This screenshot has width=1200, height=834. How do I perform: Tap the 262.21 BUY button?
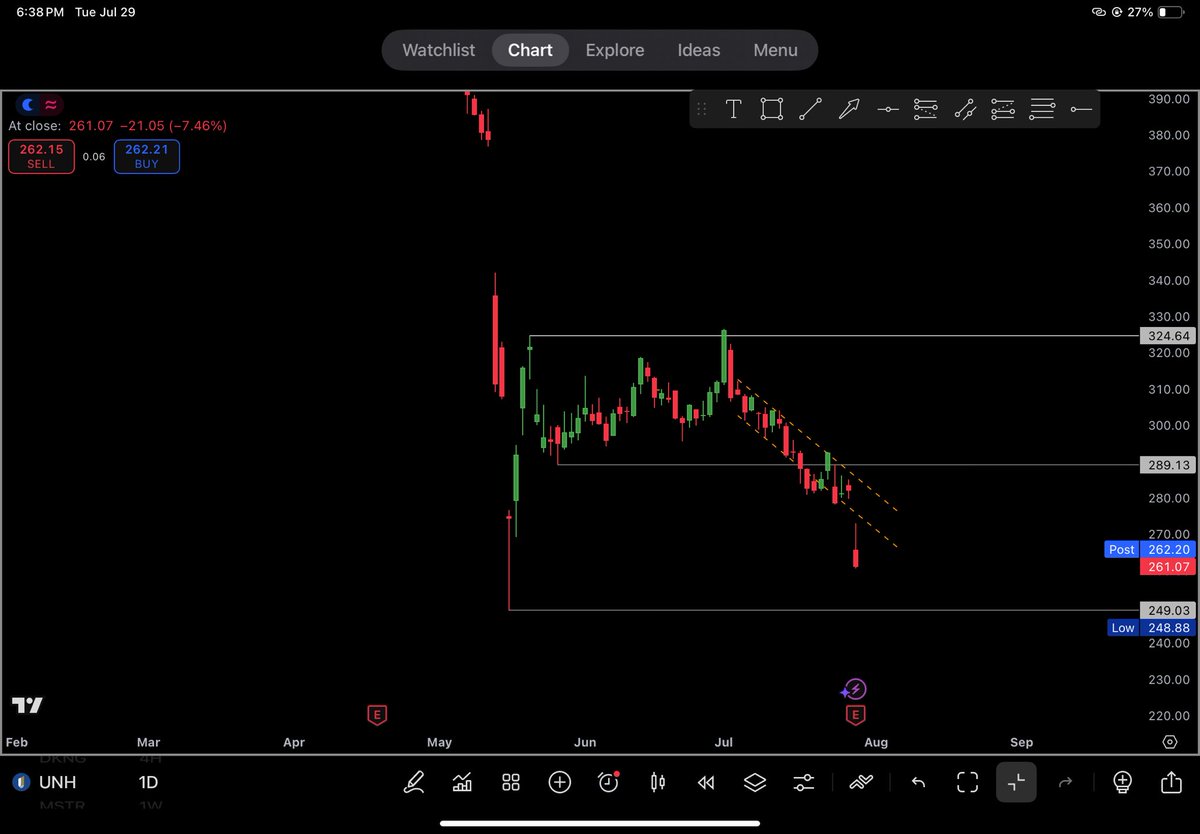[x=147, y=156]
